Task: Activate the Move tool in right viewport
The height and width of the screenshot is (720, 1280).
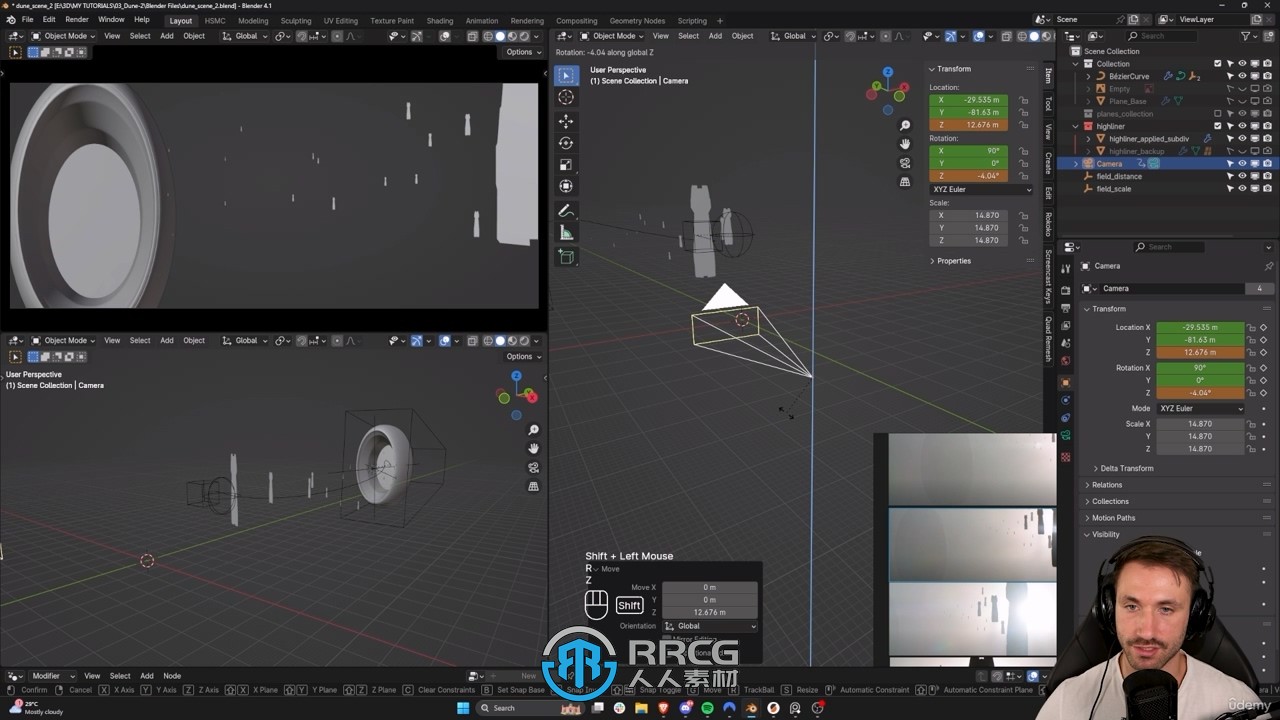Action: click(x=566, y=121)
